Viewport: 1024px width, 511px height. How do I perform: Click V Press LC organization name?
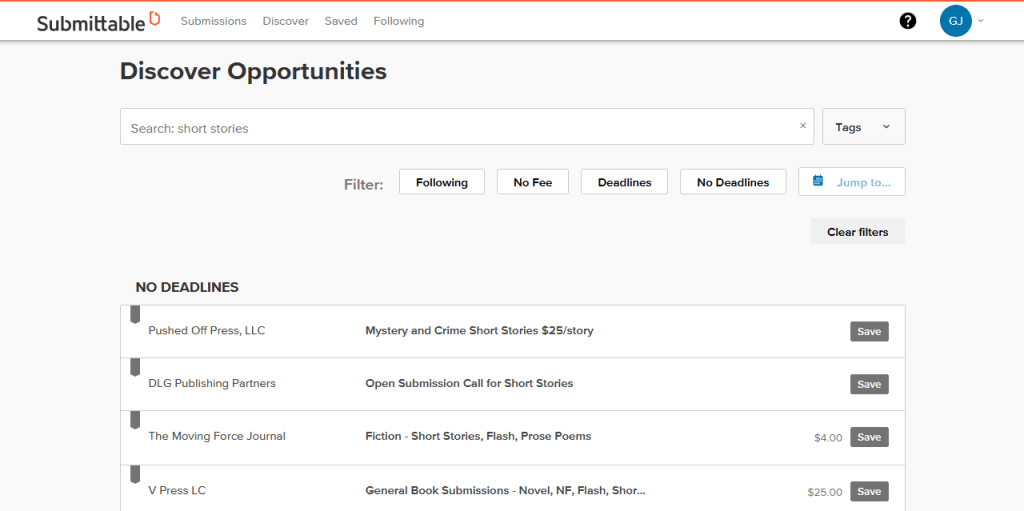[177, 490]
